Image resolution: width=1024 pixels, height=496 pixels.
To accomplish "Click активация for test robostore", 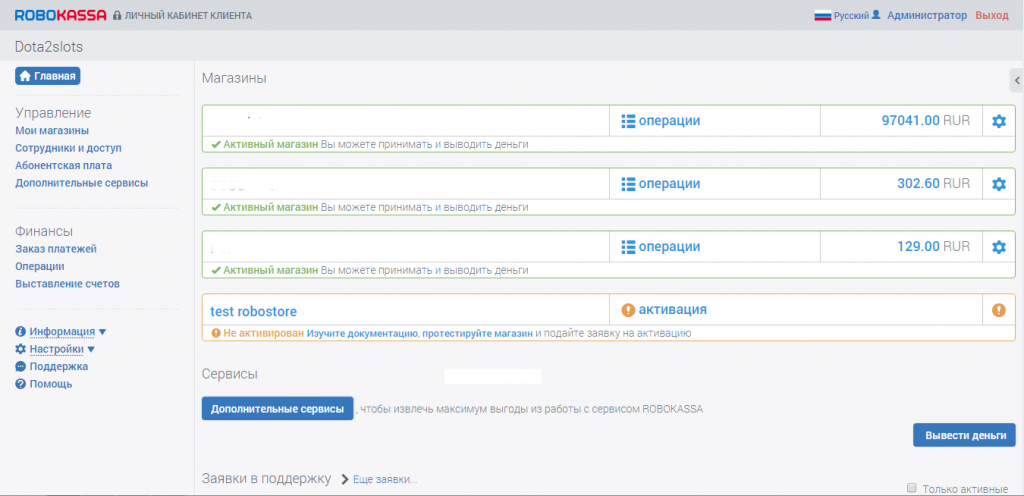I will pyautogui.click(x=664, y=309).
